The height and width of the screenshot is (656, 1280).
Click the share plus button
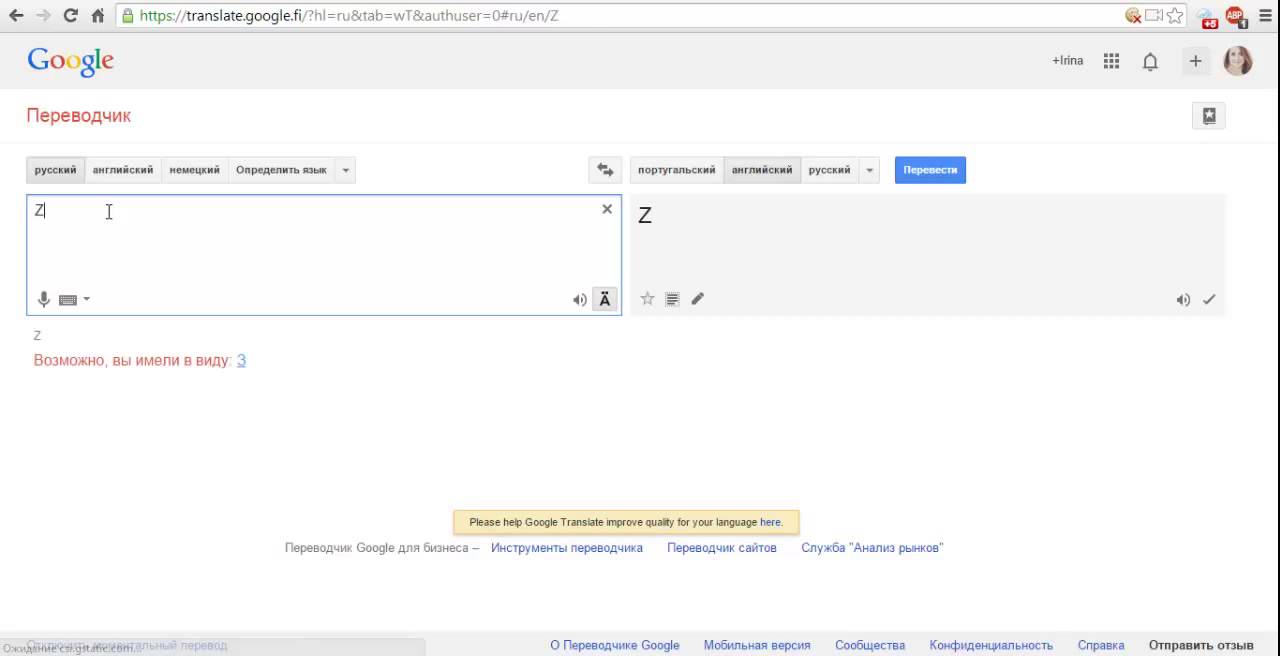(x=1195, y=61)
